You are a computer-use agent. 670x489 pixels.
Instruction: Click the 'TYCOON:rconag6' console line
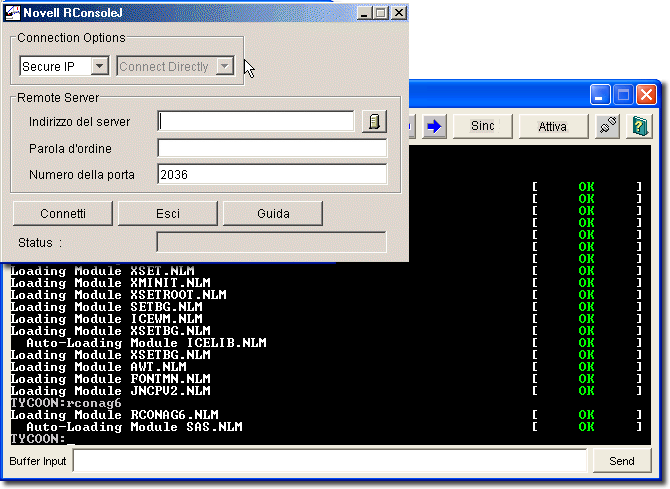point(66,403)
